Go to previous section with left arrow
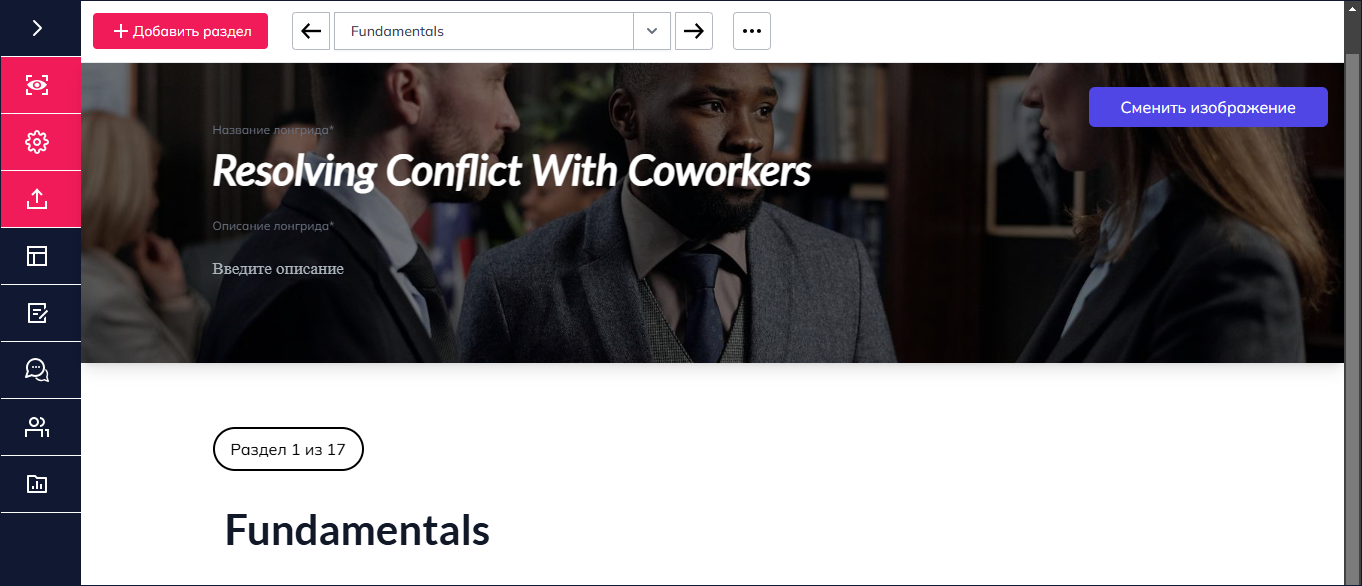This screenshot has width=1362, height=586. [311, 31]
